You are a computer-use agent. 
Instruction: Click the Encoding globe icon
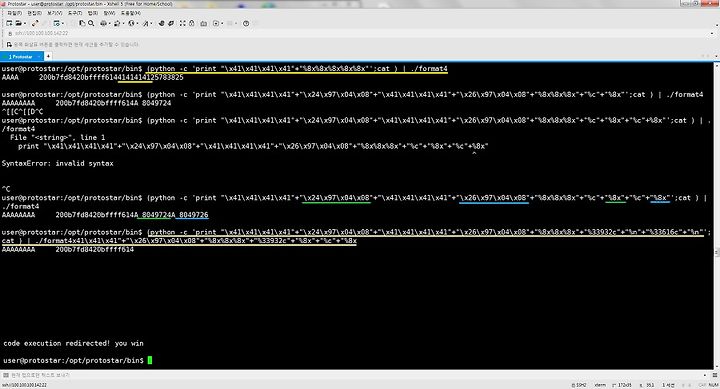(x=131, y=23)
